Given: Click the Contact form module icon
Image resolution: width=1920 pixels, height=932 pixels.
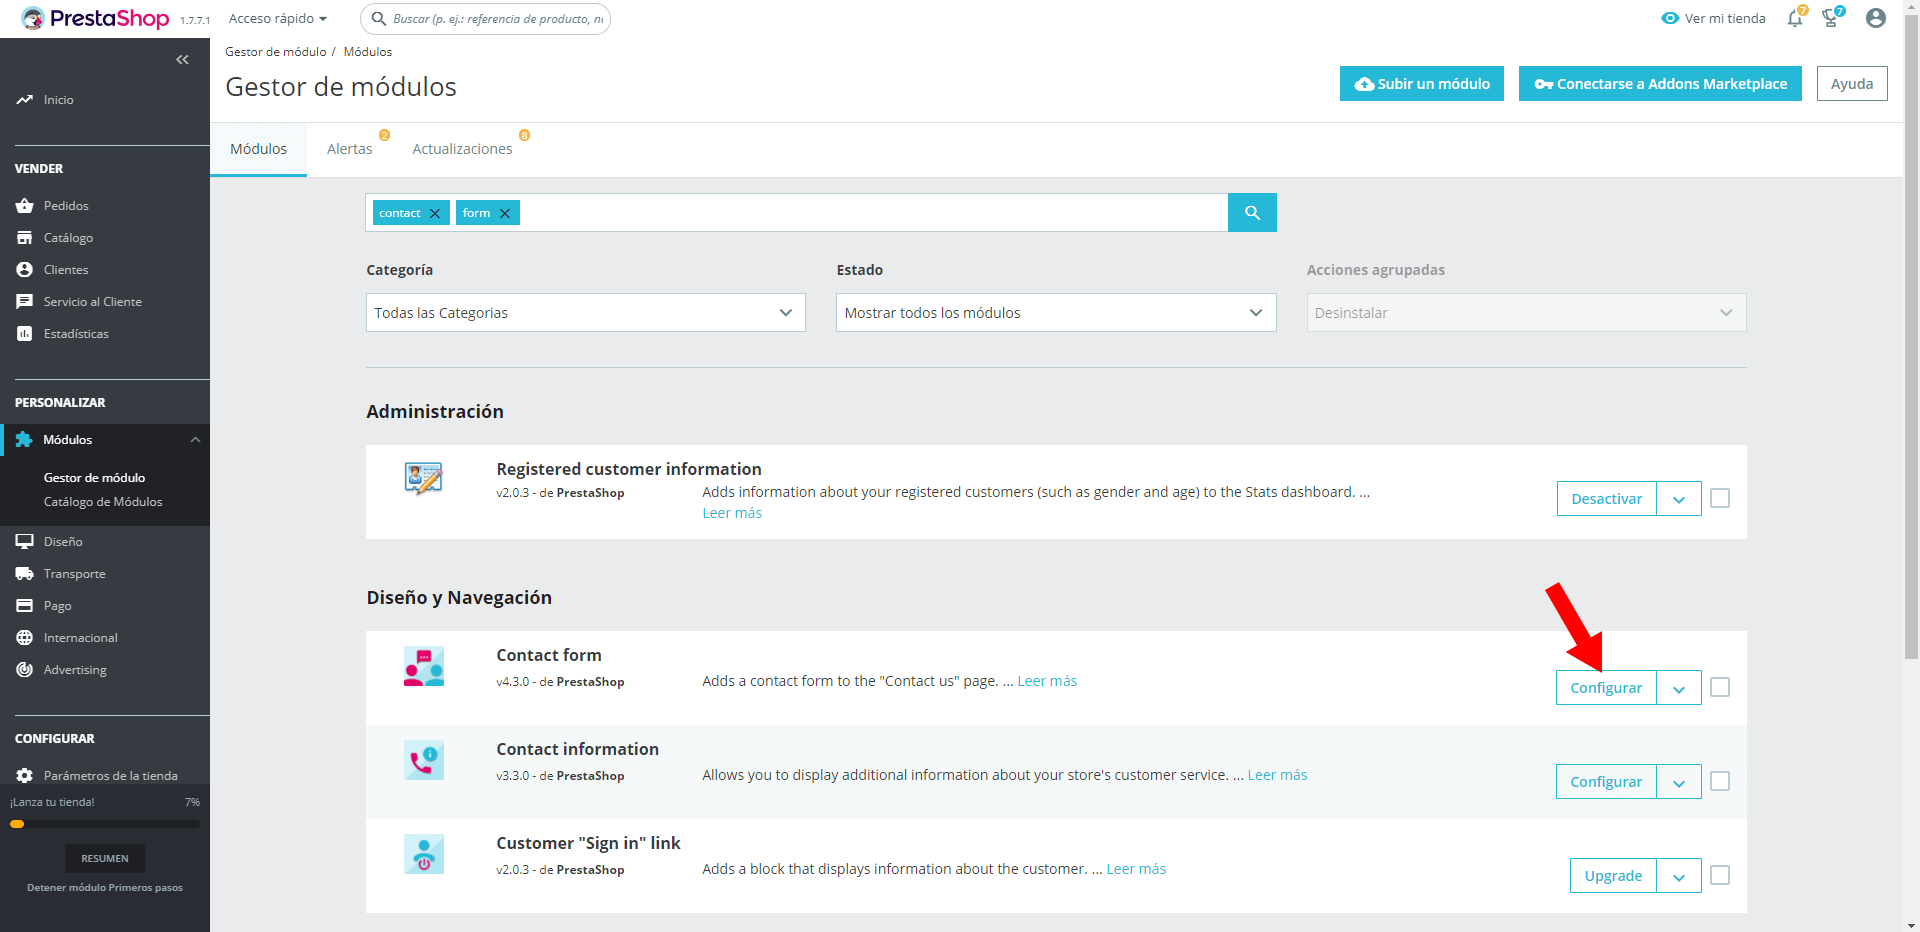Looking at the screenshot, I should tap(424, 667).
